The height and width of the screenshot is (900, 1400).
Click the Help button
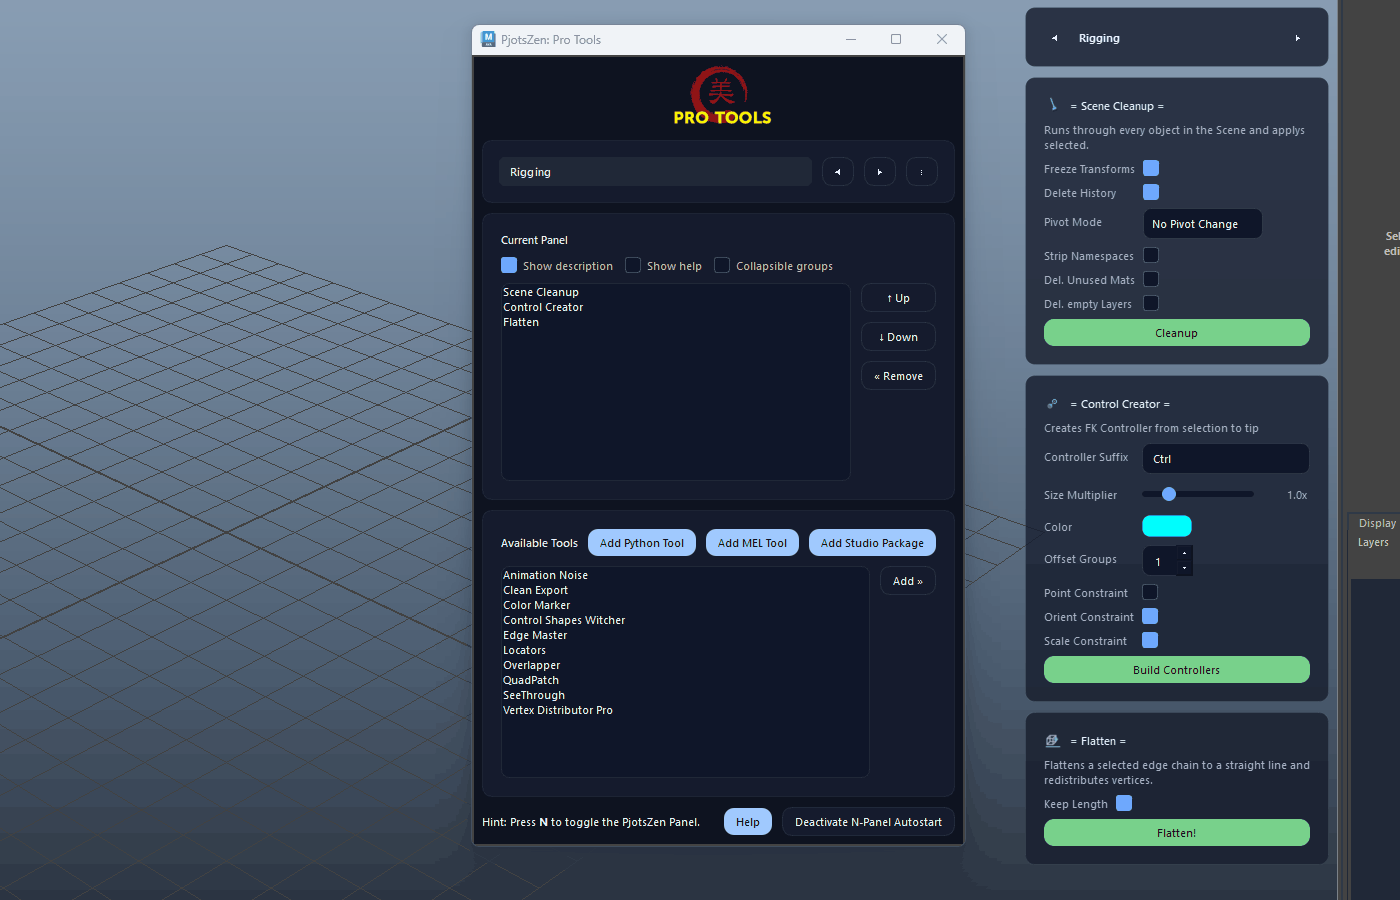[x=748, y=822]
